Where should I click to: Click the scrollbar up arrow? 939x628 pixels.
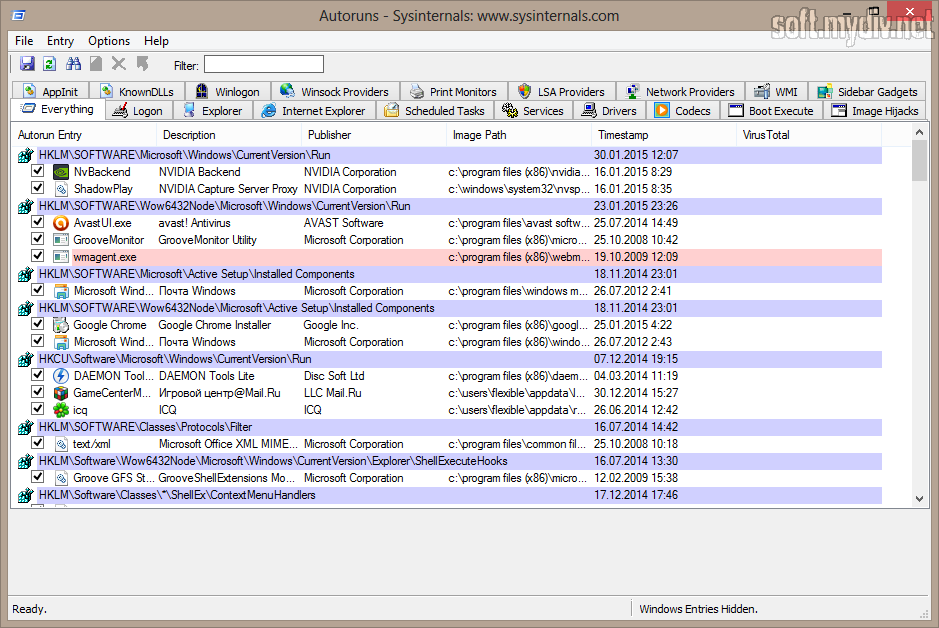(919, 132)
